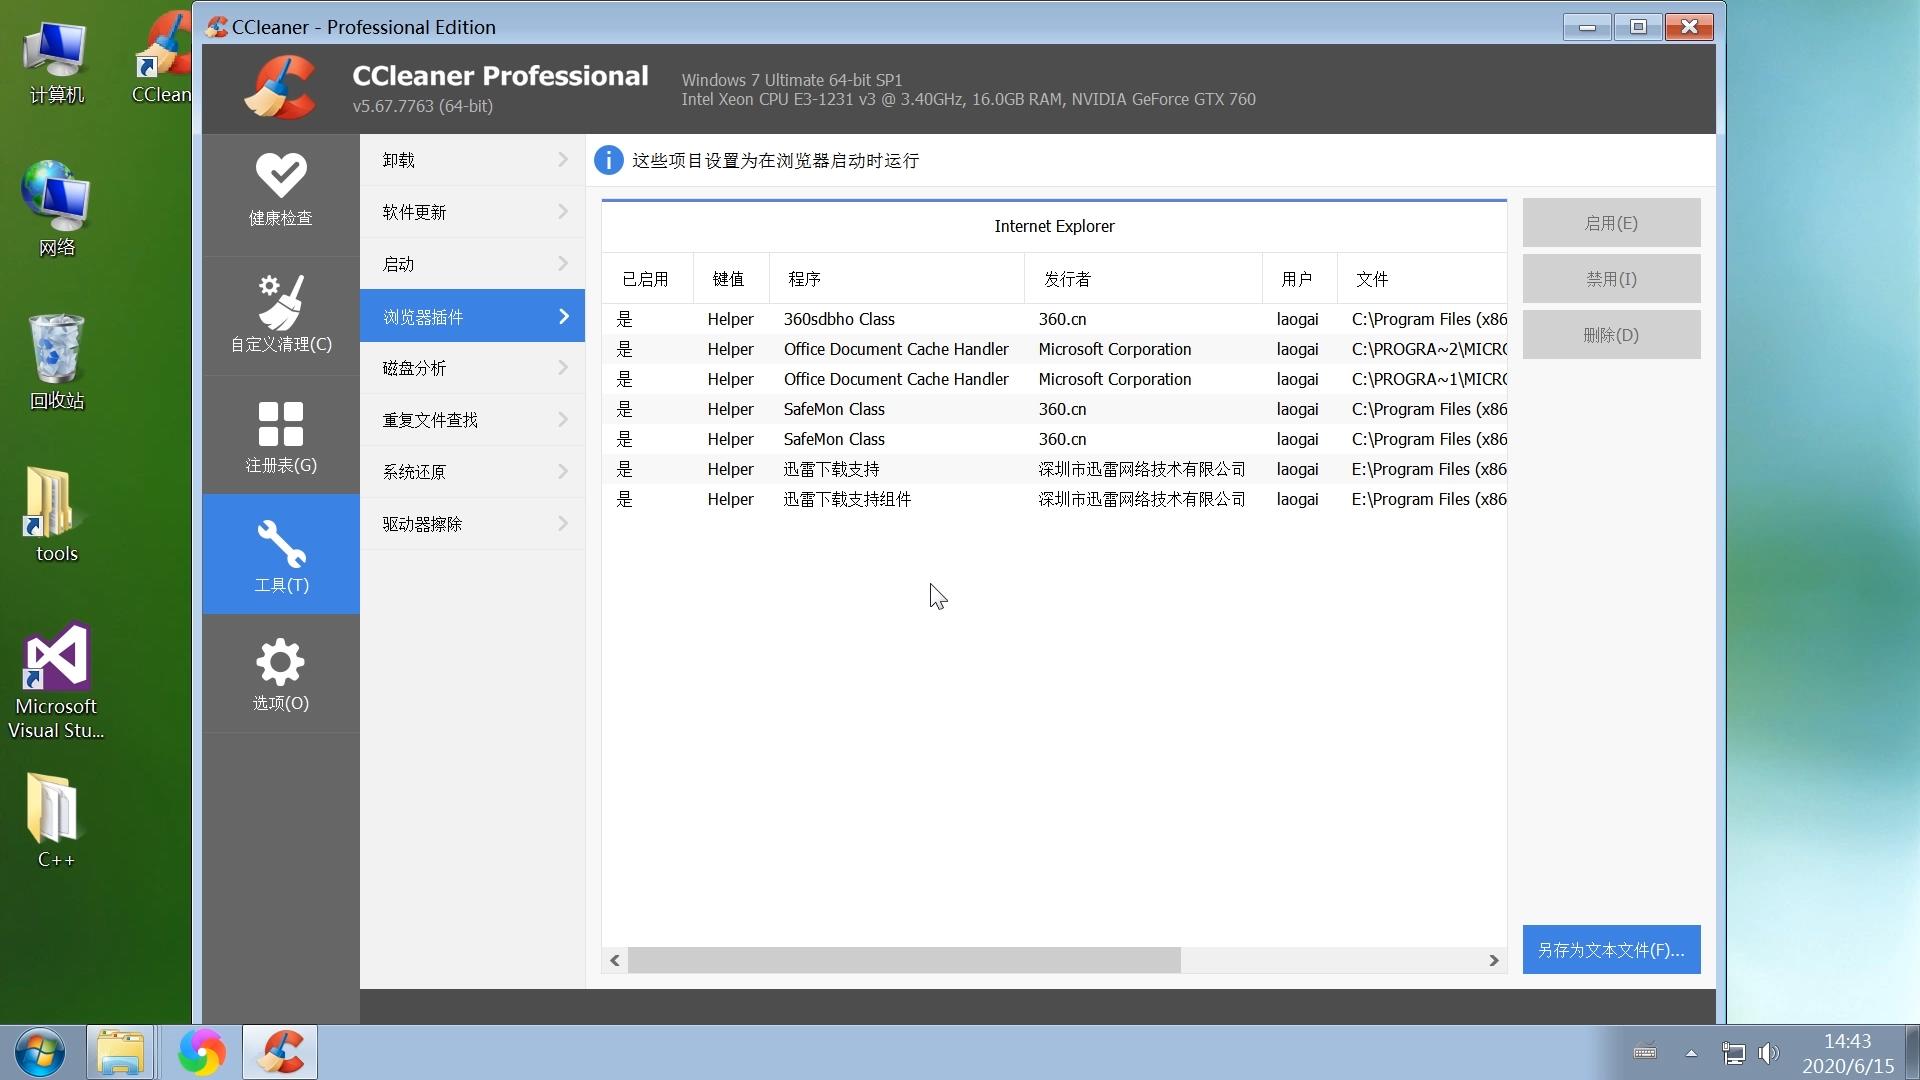Click the CCleaner logo in header

(x=281, y=88)
